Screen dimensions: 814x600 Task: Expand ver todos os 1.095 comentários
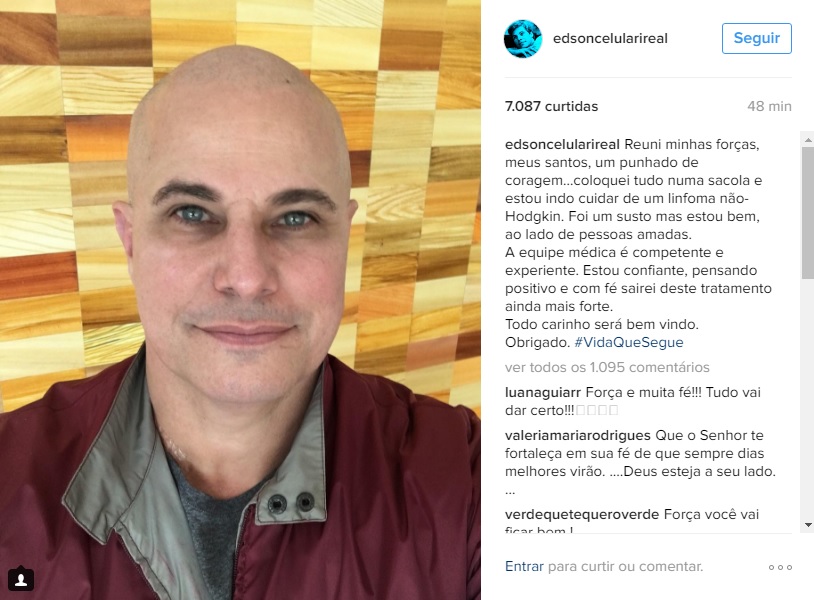coord(607,367)
